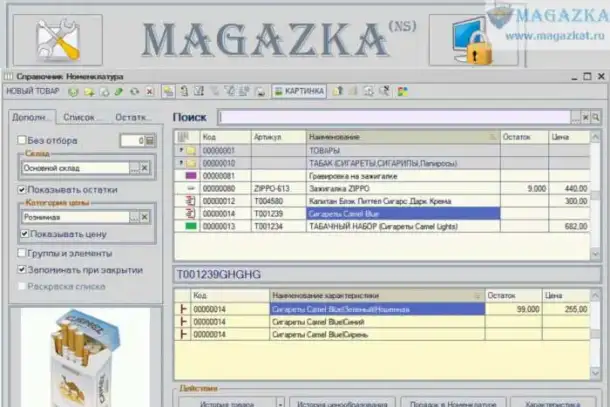Uncheck Показывать остатки
Image resolution: width=610 pixels, height=407 pixels.
[x=22, y=189]
